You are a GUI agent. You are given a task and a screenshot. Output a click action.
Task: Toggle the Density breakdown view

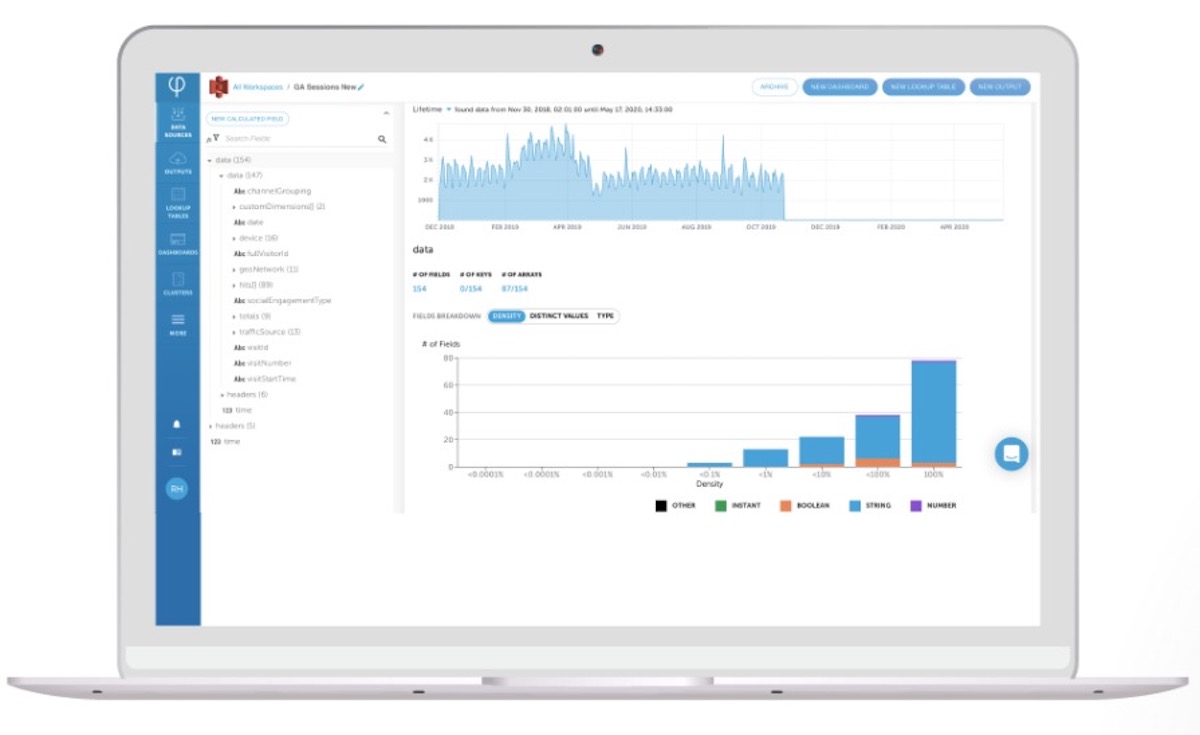click(510, 316)
